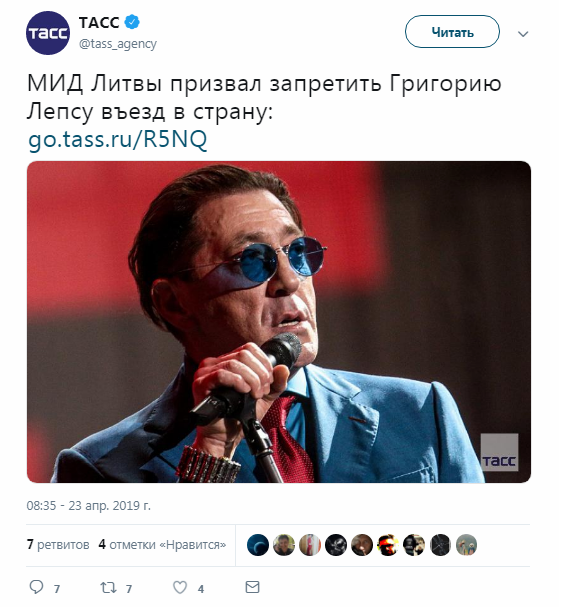Like the tweet with heart icon
The height and width of the screenshot is (607, 563).
[x=180, y=588]
